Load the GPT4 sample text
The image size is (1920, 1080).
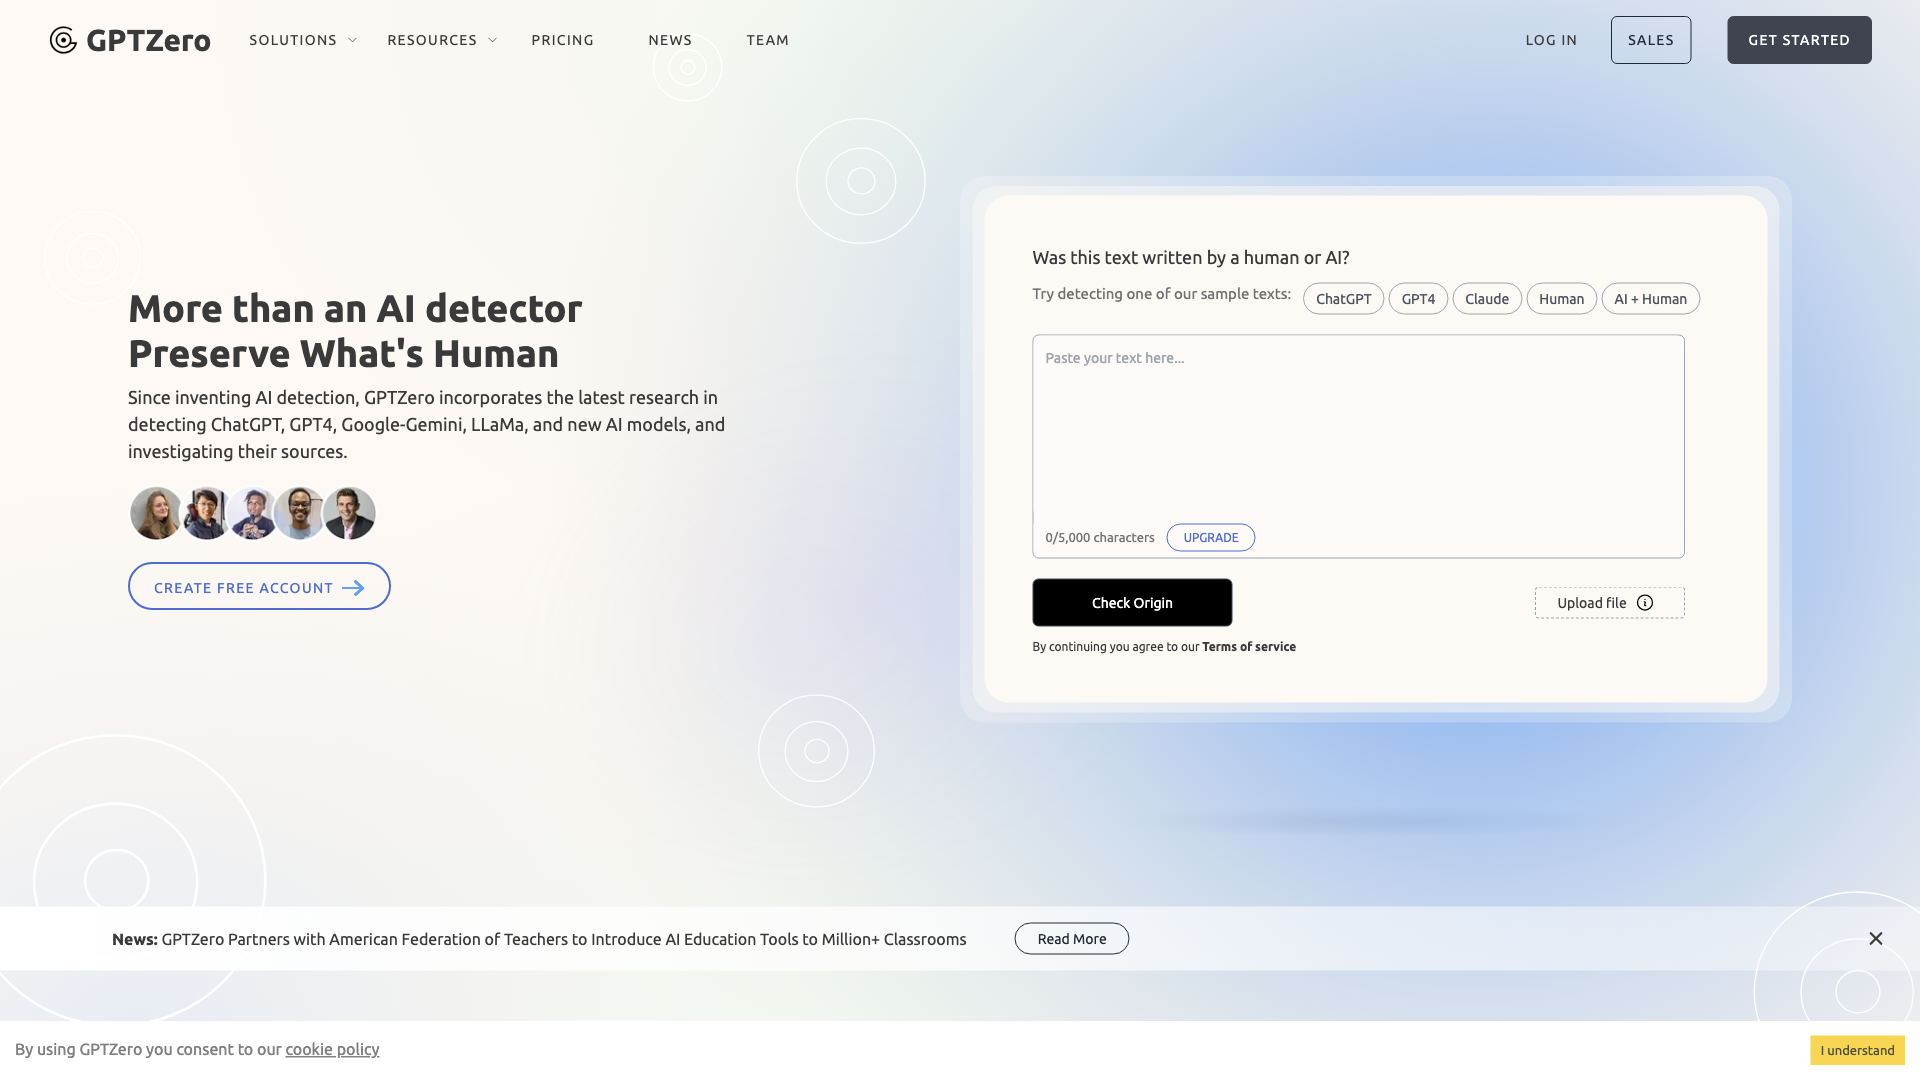click(x=1418, y=299)
